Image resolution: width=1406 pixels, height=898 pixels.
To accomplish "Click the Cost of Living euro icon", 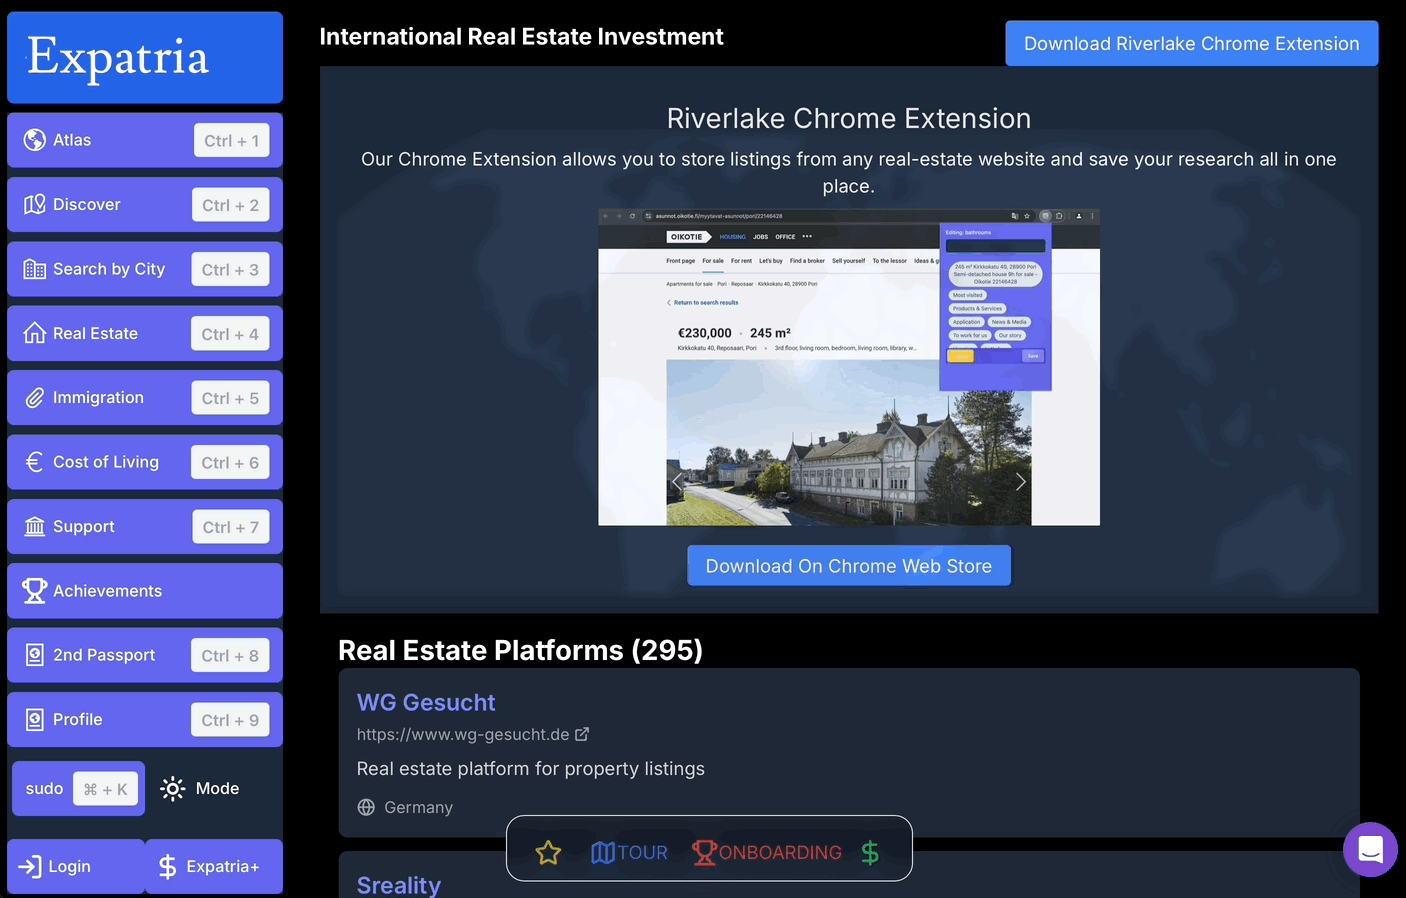I will point(35,462).
